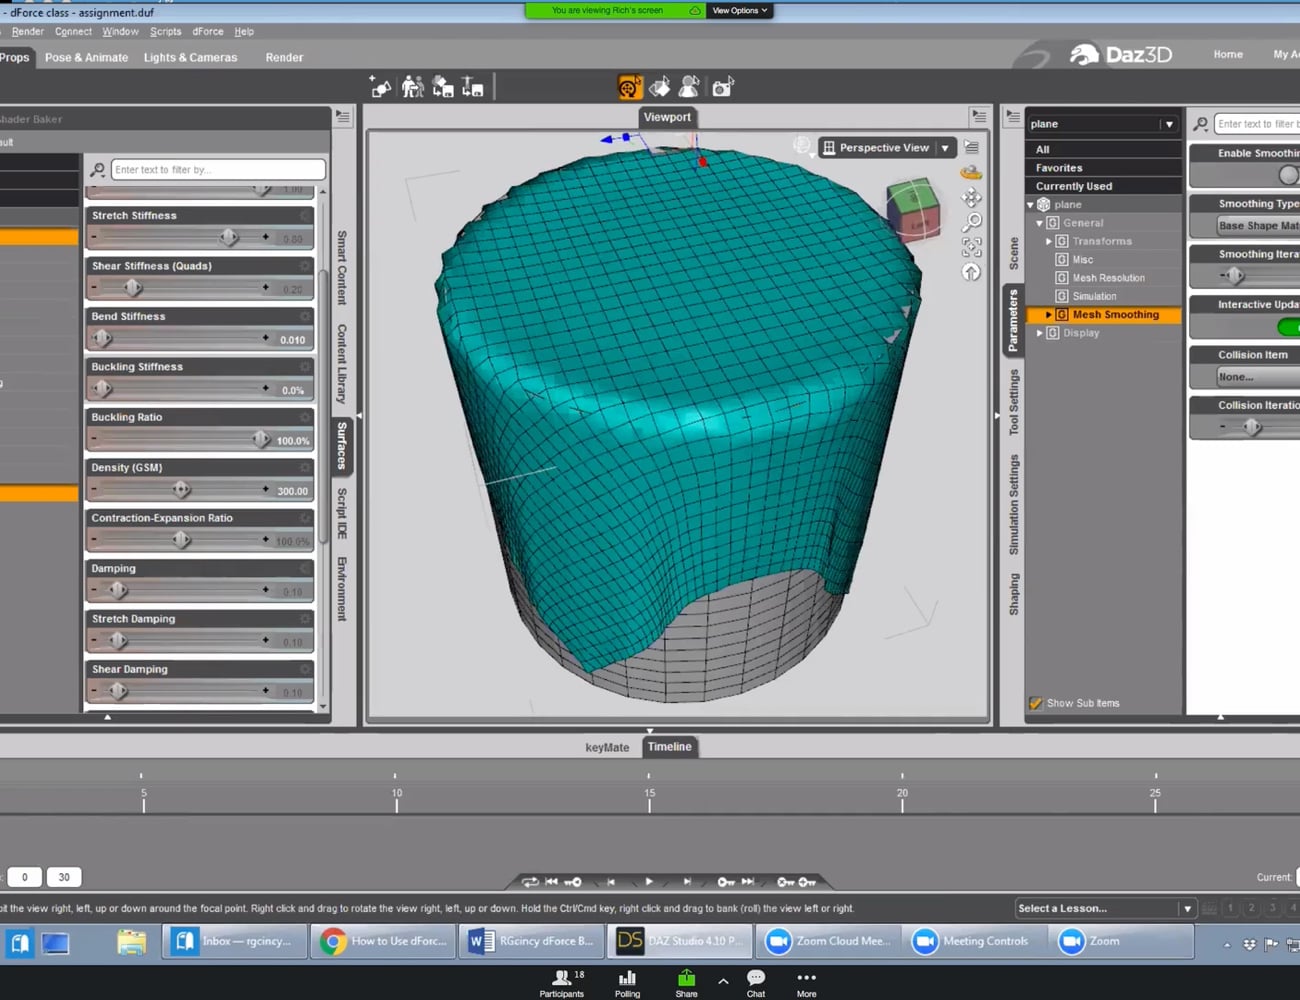Click the Surfaces filter text field
1300x1000 pixels.
218,170
